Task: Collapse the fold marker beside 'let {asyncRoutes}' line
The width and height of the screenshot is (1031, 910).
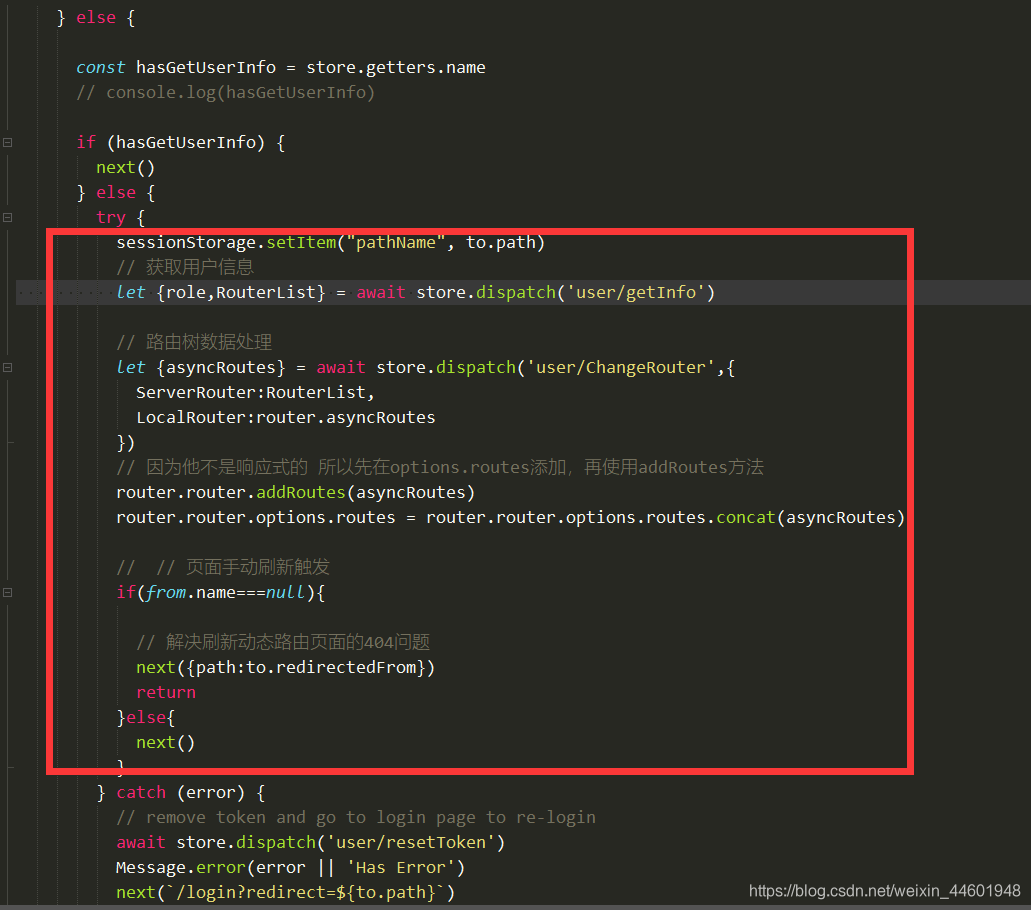Action: pos(7,367)
